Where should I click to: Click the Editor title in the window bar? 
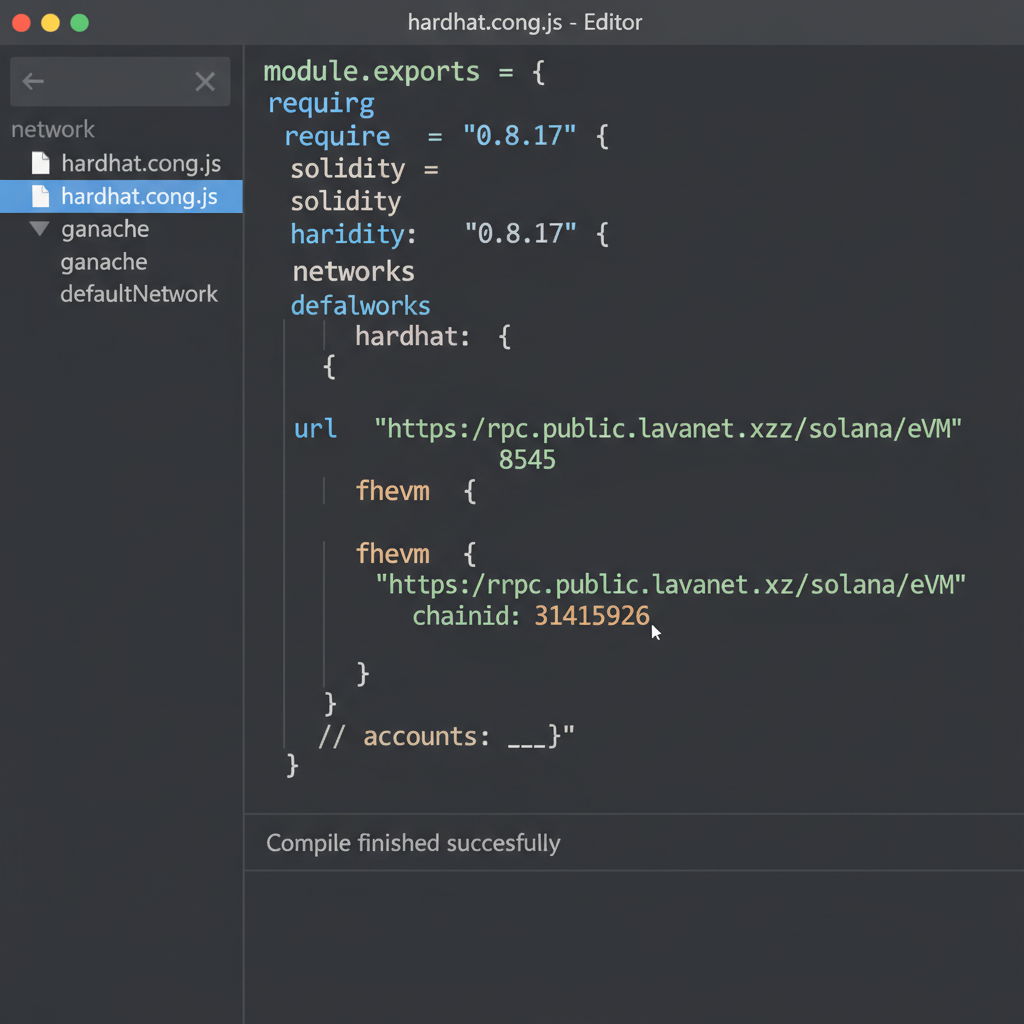pos(612,22)
